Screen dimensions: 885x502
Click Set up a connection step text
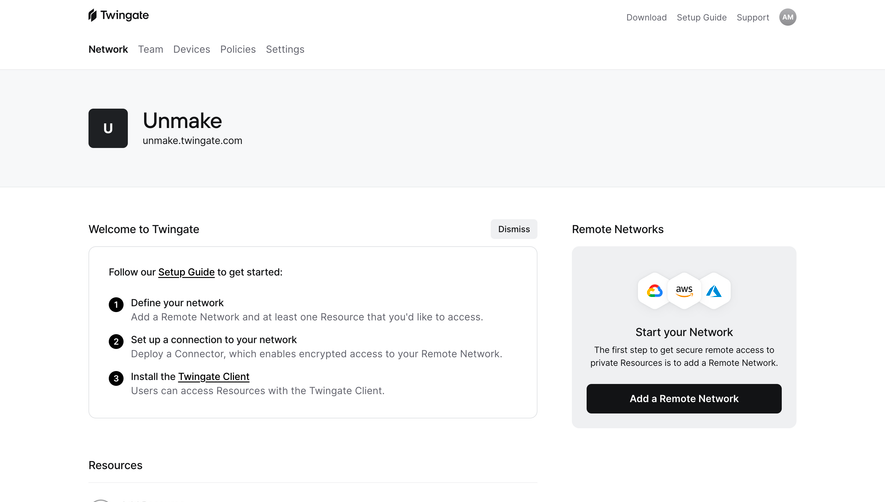point(214,339)
